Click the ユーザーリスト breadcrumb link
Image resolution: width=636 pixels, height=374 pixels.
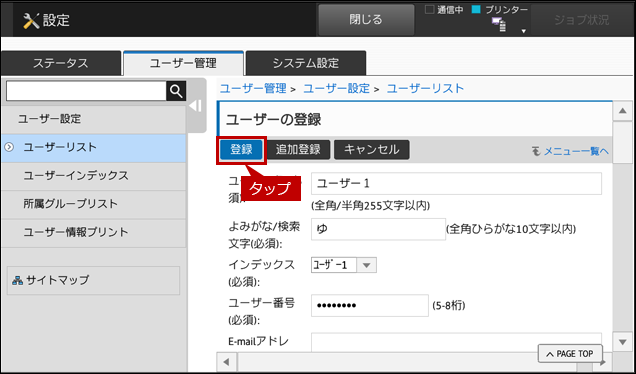(x=425, y=88)
